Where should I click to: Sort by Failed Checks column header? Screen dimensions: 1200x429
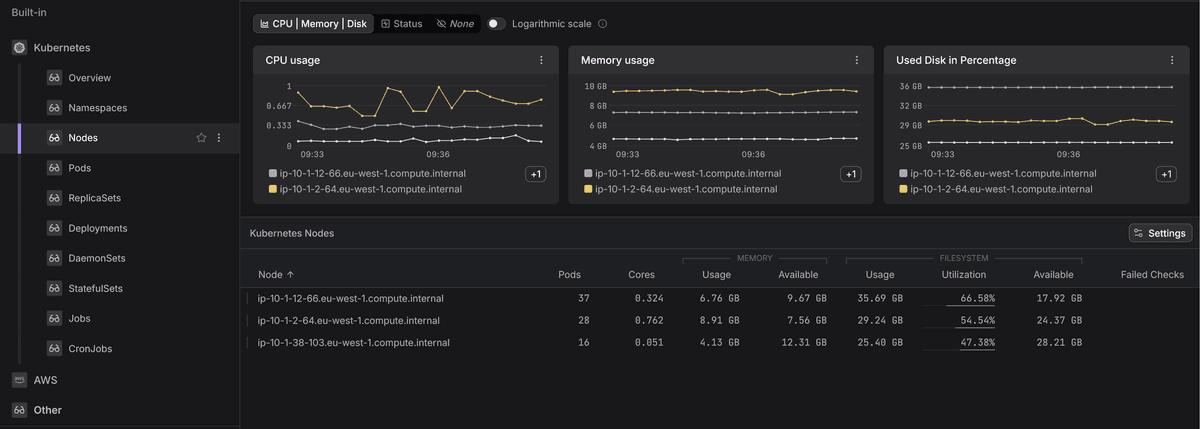coord(1152,274)
